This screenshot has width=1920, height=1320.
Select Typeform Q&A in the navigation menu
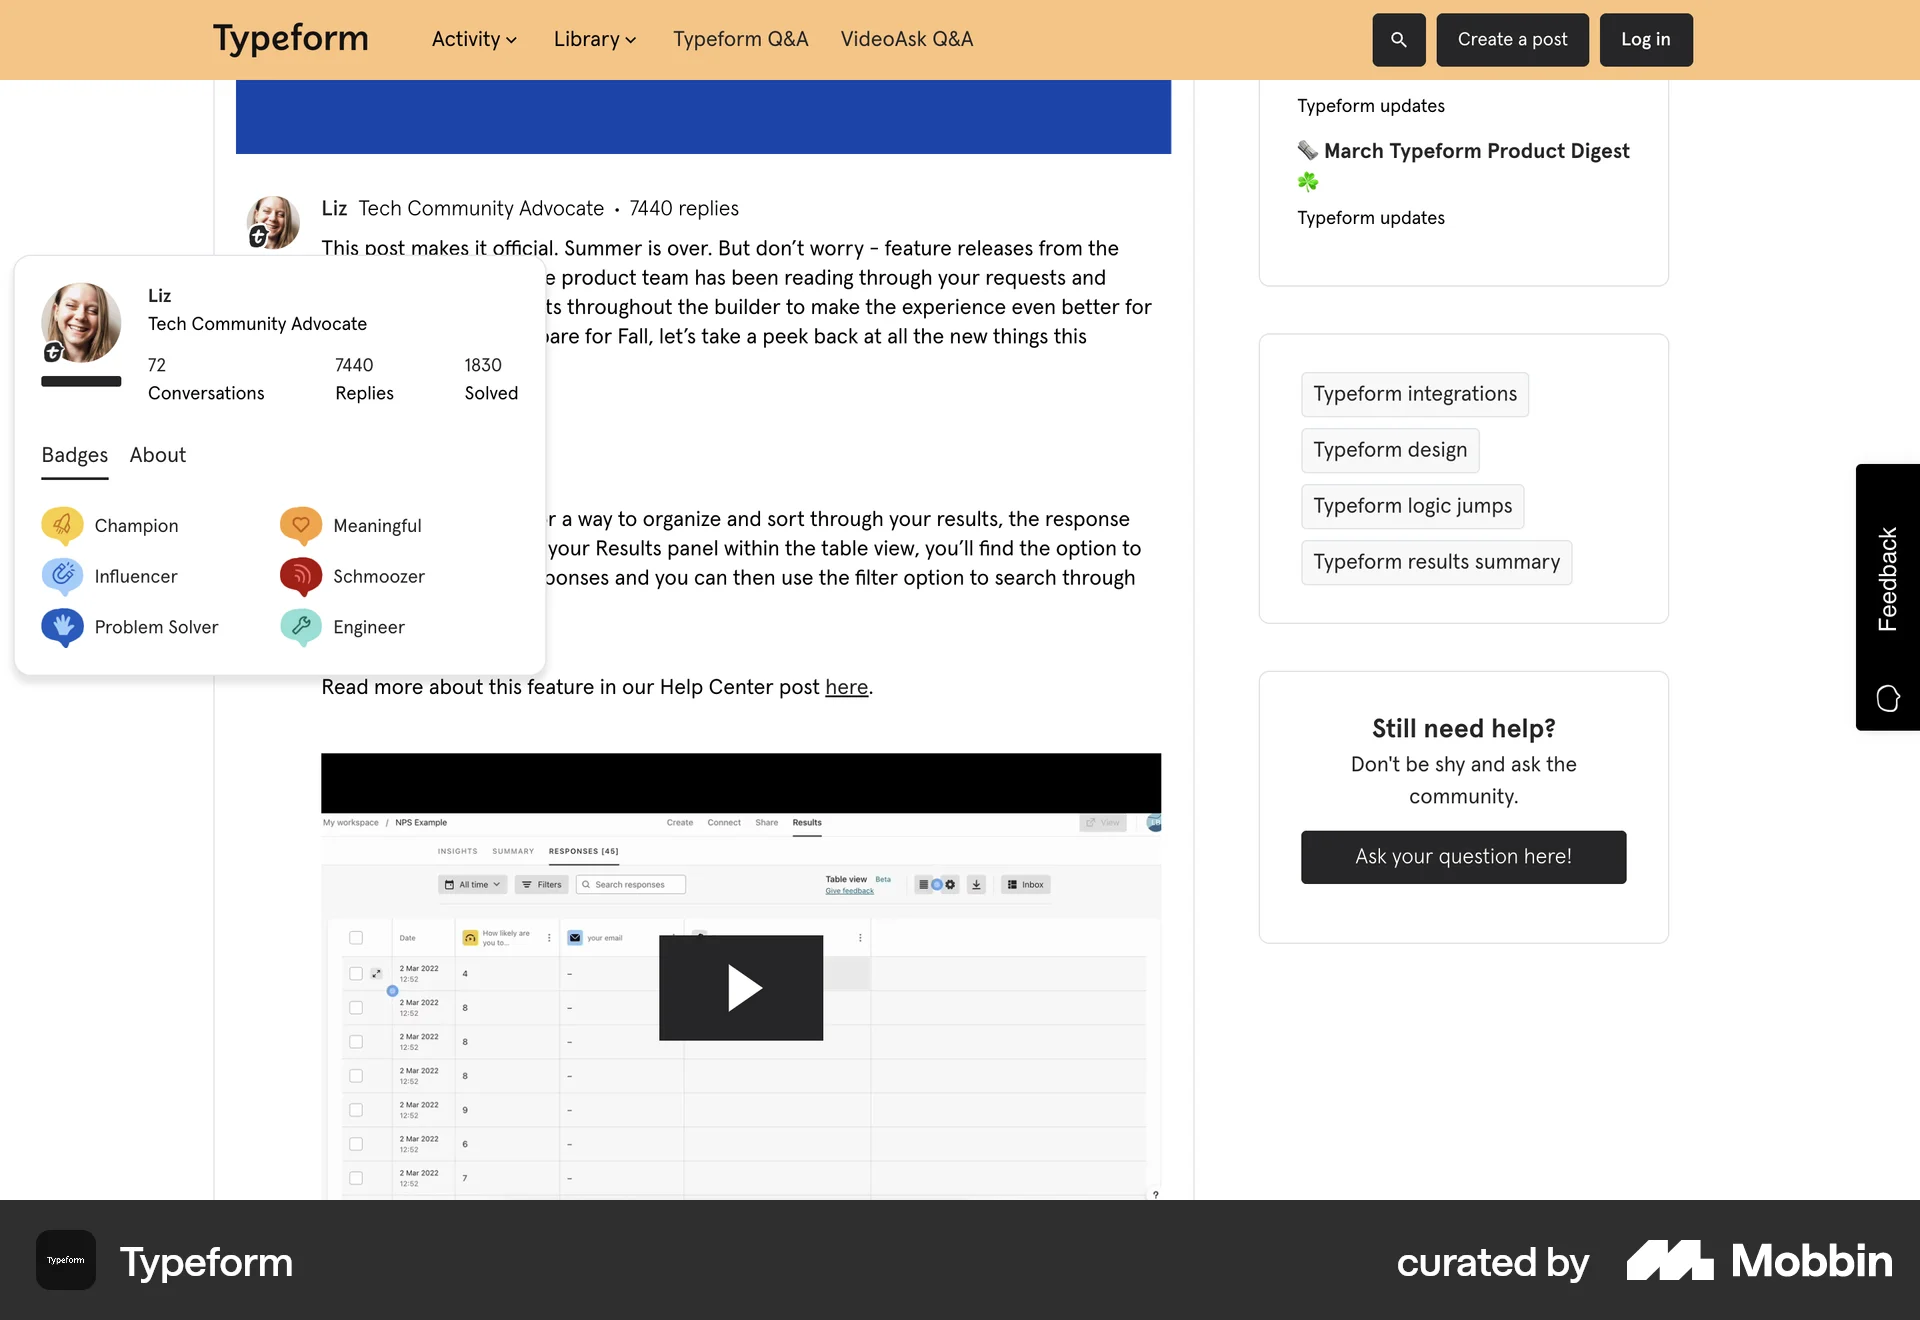(x=740, y=39)
